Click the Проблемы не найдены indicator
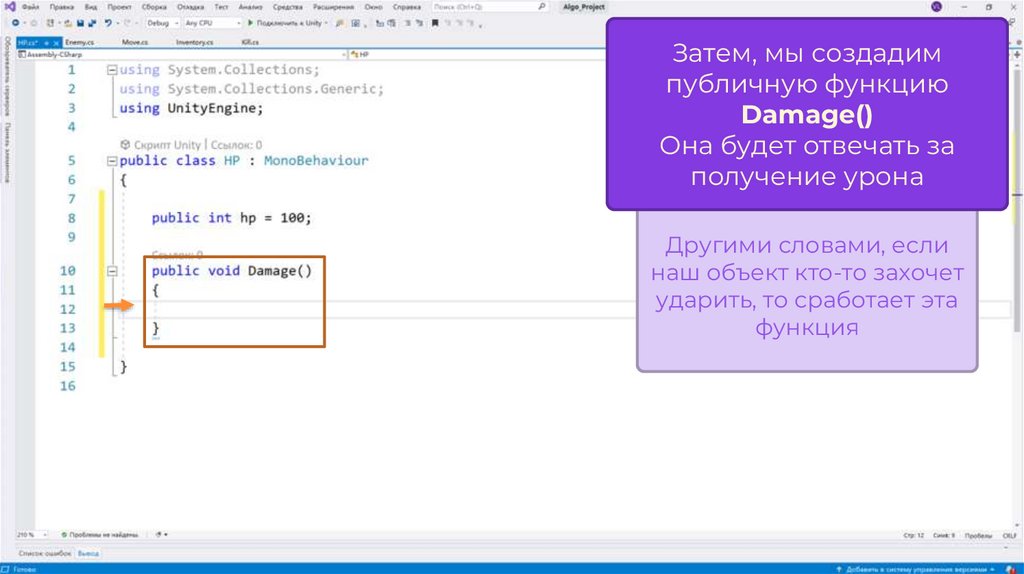 [x=100, y=535]
